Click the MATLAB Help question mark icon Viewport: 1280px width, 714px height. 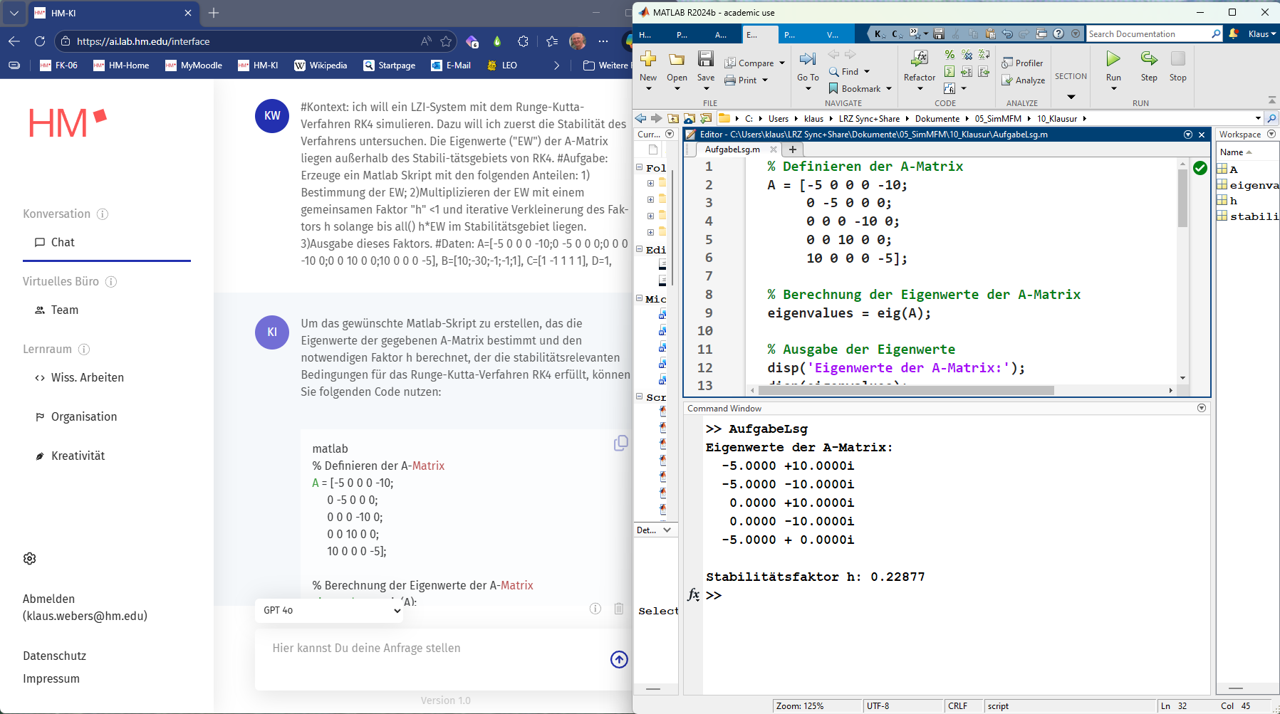tap(1058, 34)
